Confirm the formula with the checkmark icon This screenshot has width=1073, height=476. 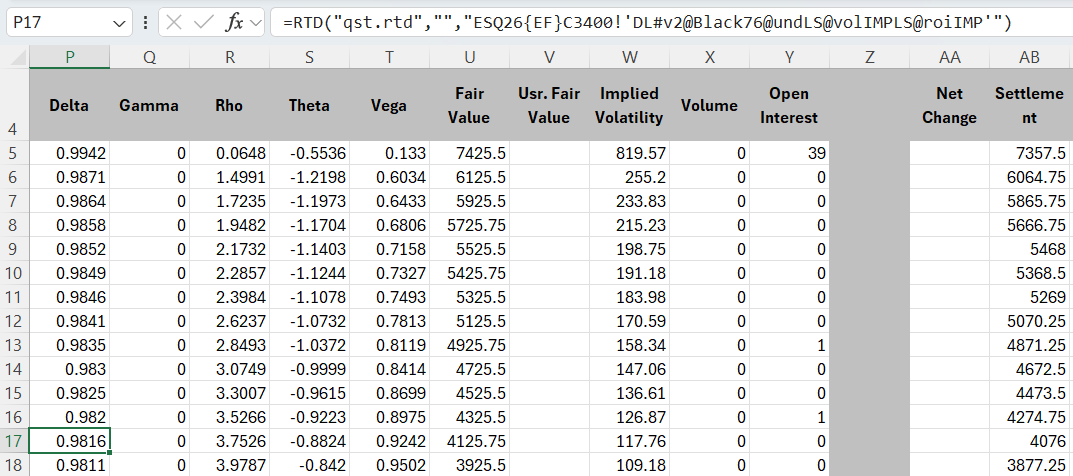204,23
